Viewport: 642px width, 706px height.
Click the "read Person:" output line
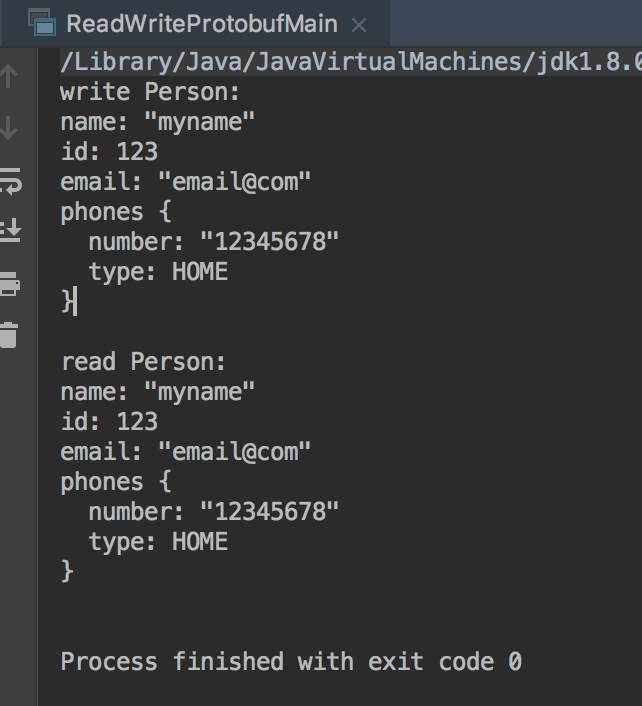[x=143, y=361]
